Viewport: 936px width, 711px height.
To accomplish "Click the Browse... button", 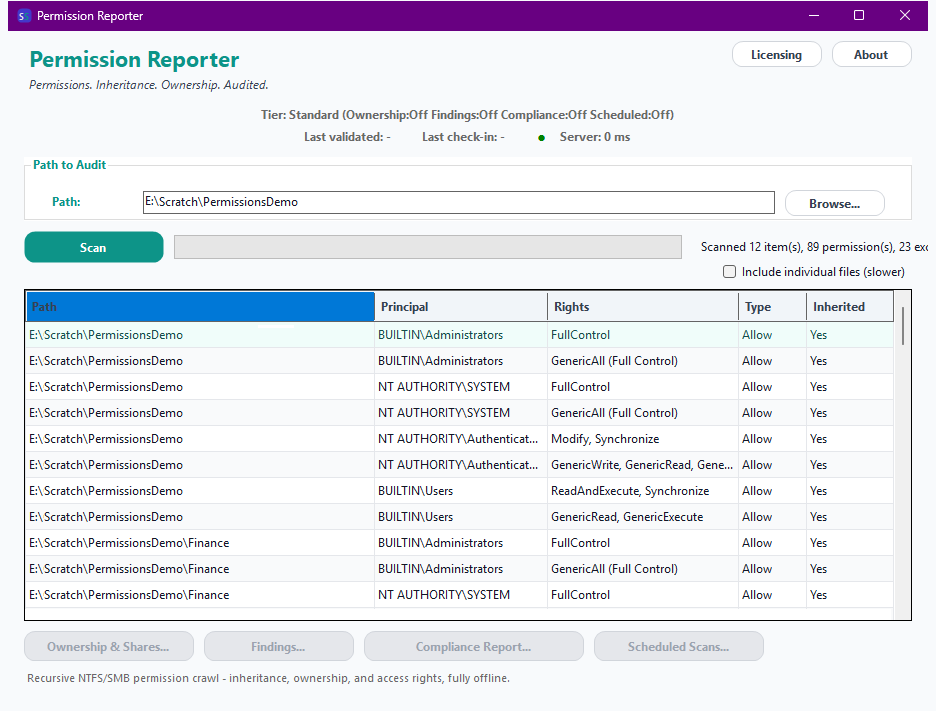I will point(834,204).
